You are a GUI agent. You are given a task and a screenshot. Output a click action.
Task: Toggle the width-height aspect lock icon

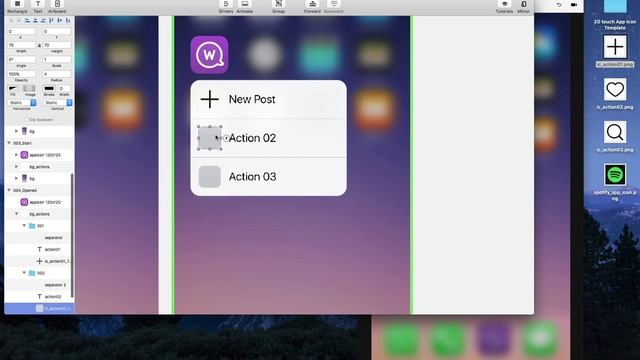(39, 45)
